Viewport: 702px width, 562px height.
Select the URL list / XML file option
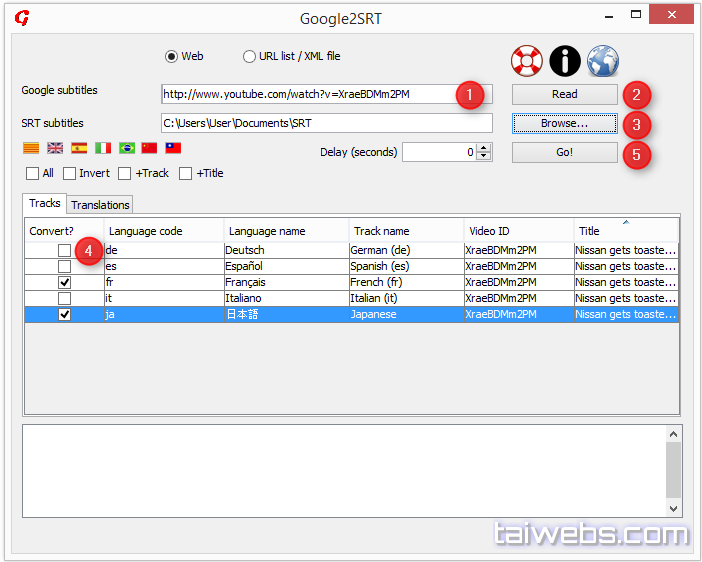tap(249, 56)
